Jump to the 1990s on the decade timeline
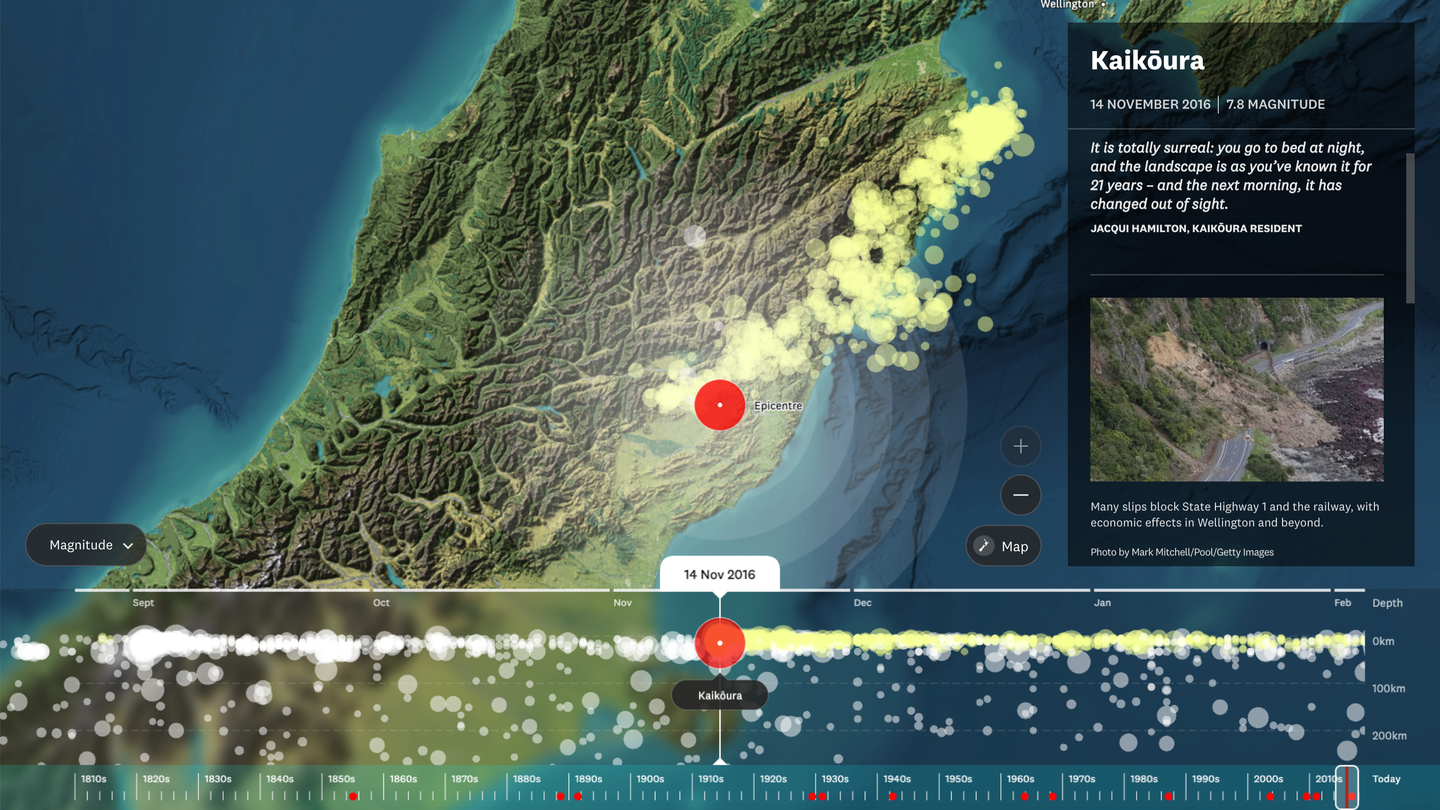The image size is (1440, 810). pyautogui.click(x=1206, y=779)
